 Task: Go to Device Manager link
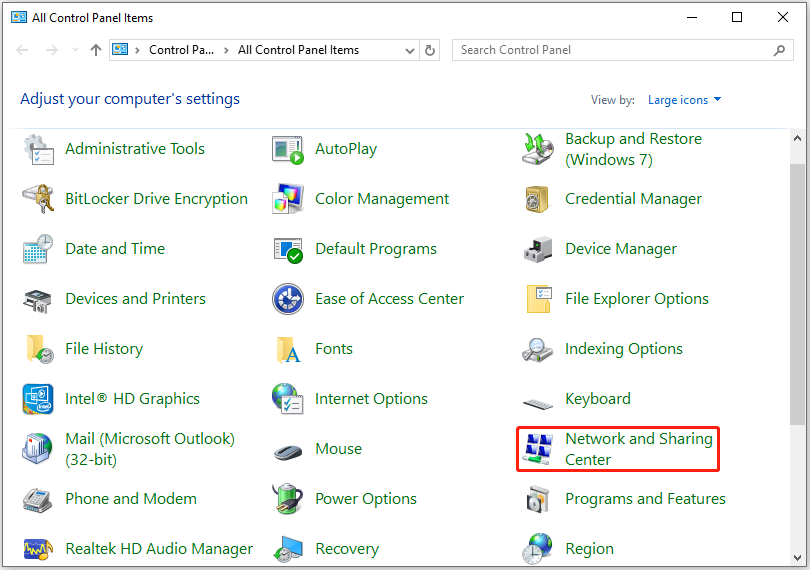621,249
